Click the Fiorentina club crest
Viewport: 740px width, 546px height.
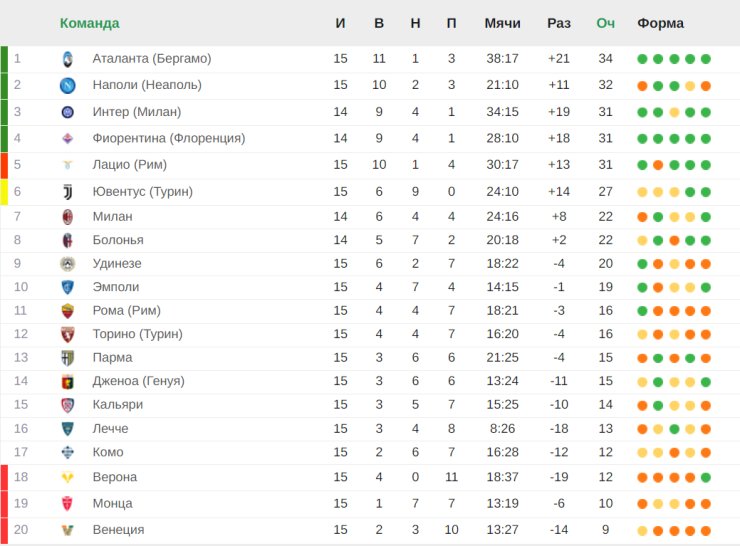[x=67, y=139]
